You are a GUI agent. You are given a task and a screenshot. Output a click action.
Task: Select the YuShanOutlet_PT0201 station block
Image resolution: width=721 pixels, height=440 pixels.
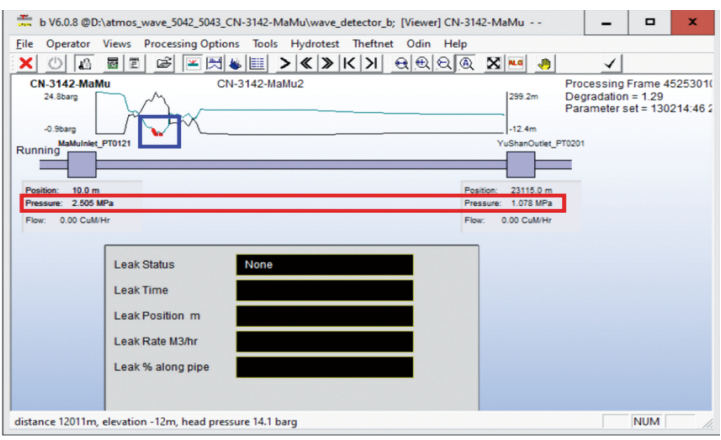point(520,164)
